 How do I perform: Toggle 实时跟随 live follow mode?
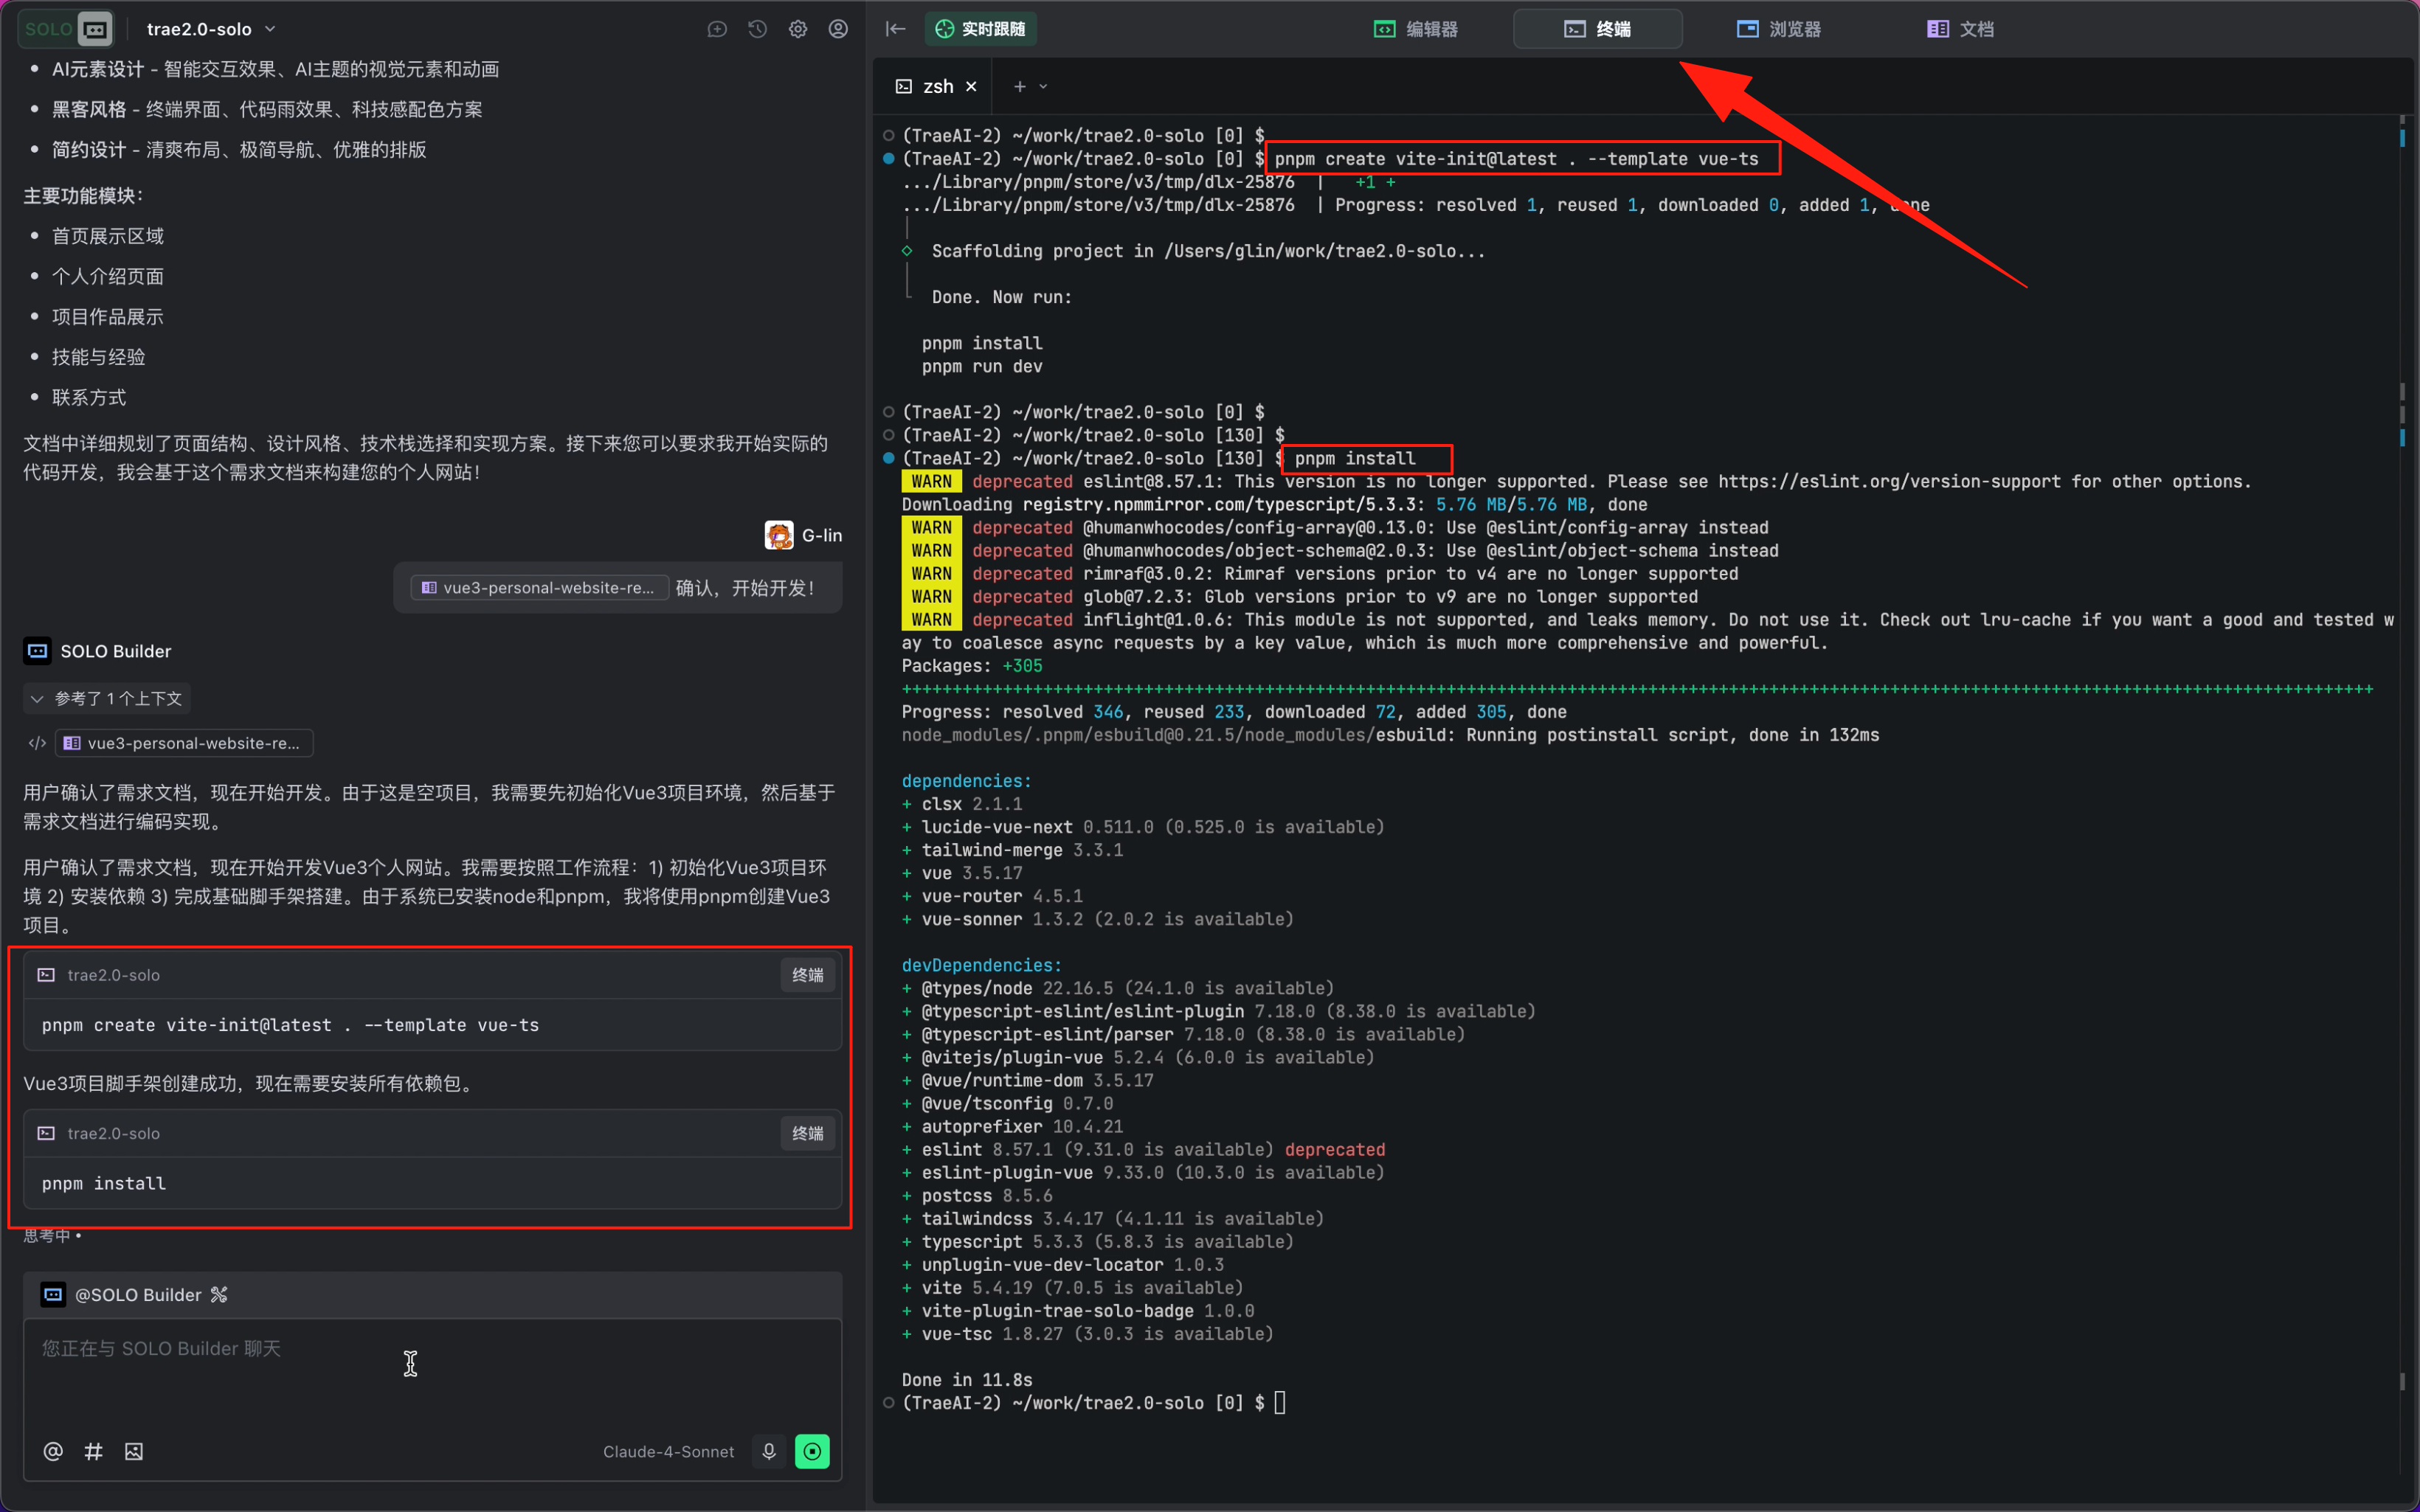pos(980,29)
